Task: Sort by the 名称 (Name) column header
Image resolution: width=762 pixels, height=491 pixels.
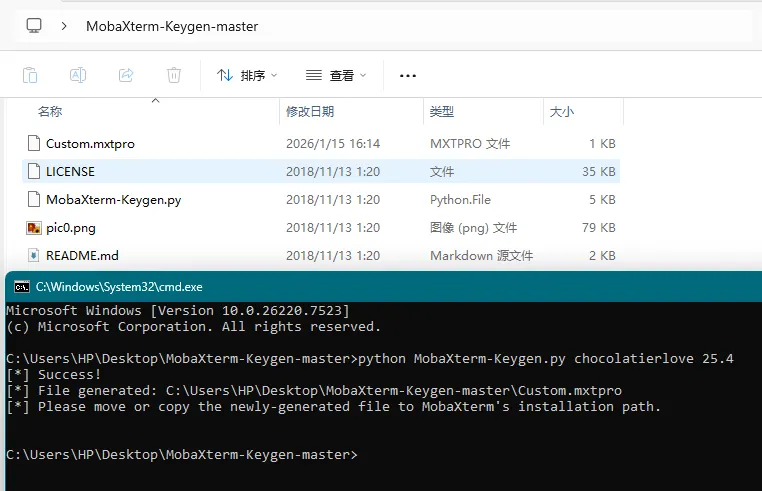Action: pos(50,112)
